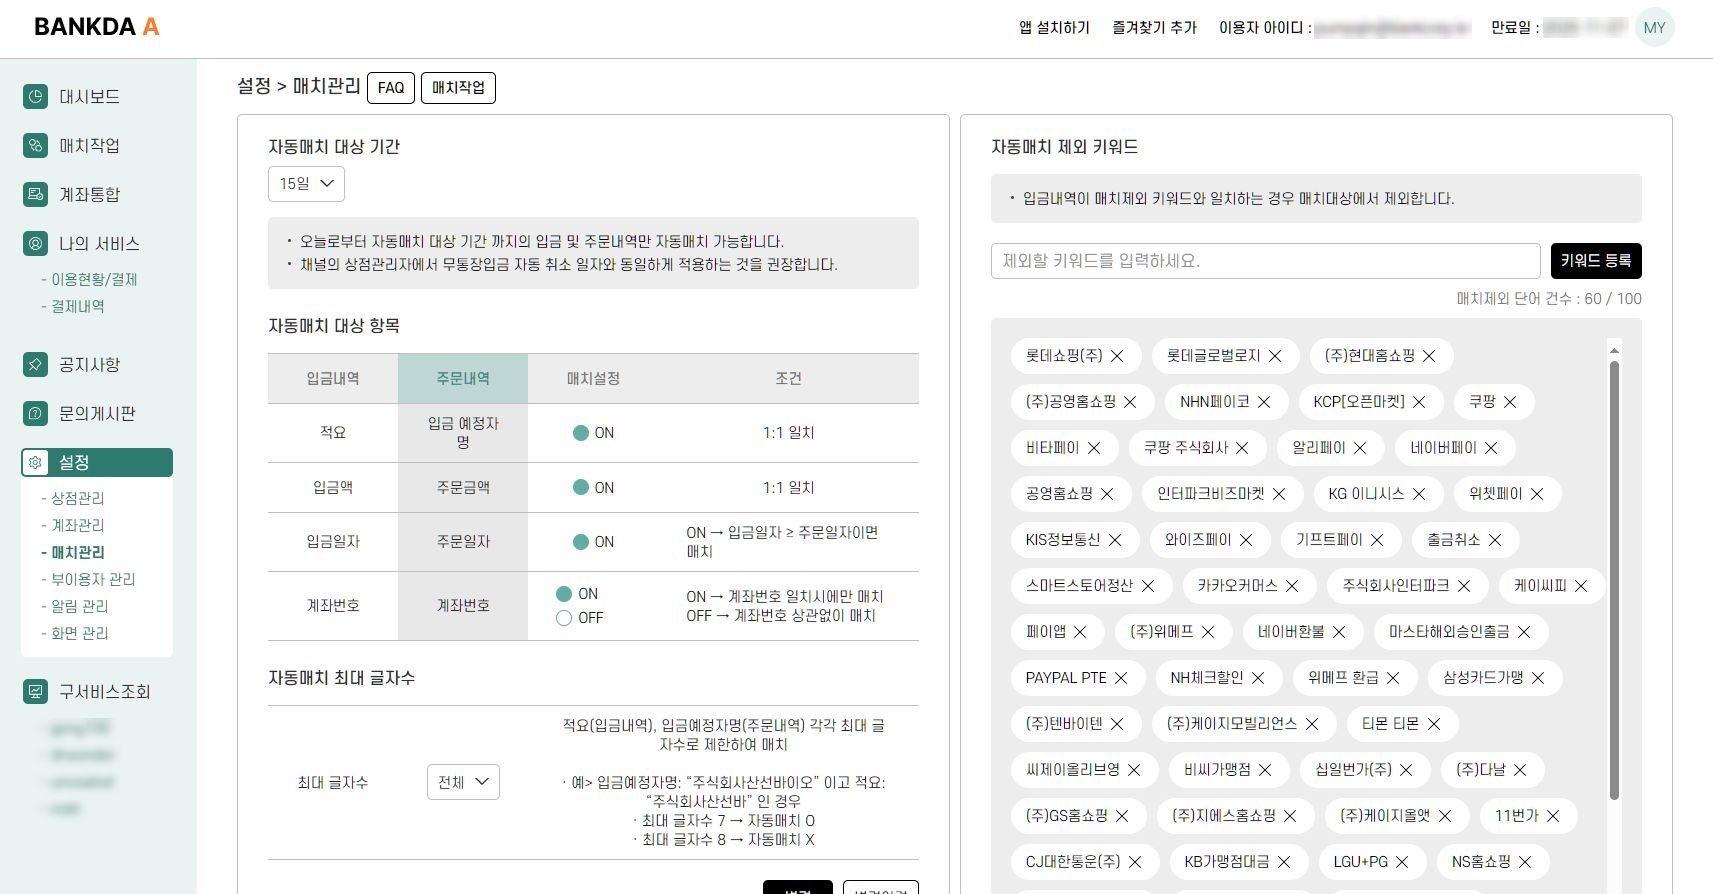Delete the 삼성카드가맹 keyword tag
Image resolution: width=1713 pixels, height=894 pixels.
coord(1538,678)
